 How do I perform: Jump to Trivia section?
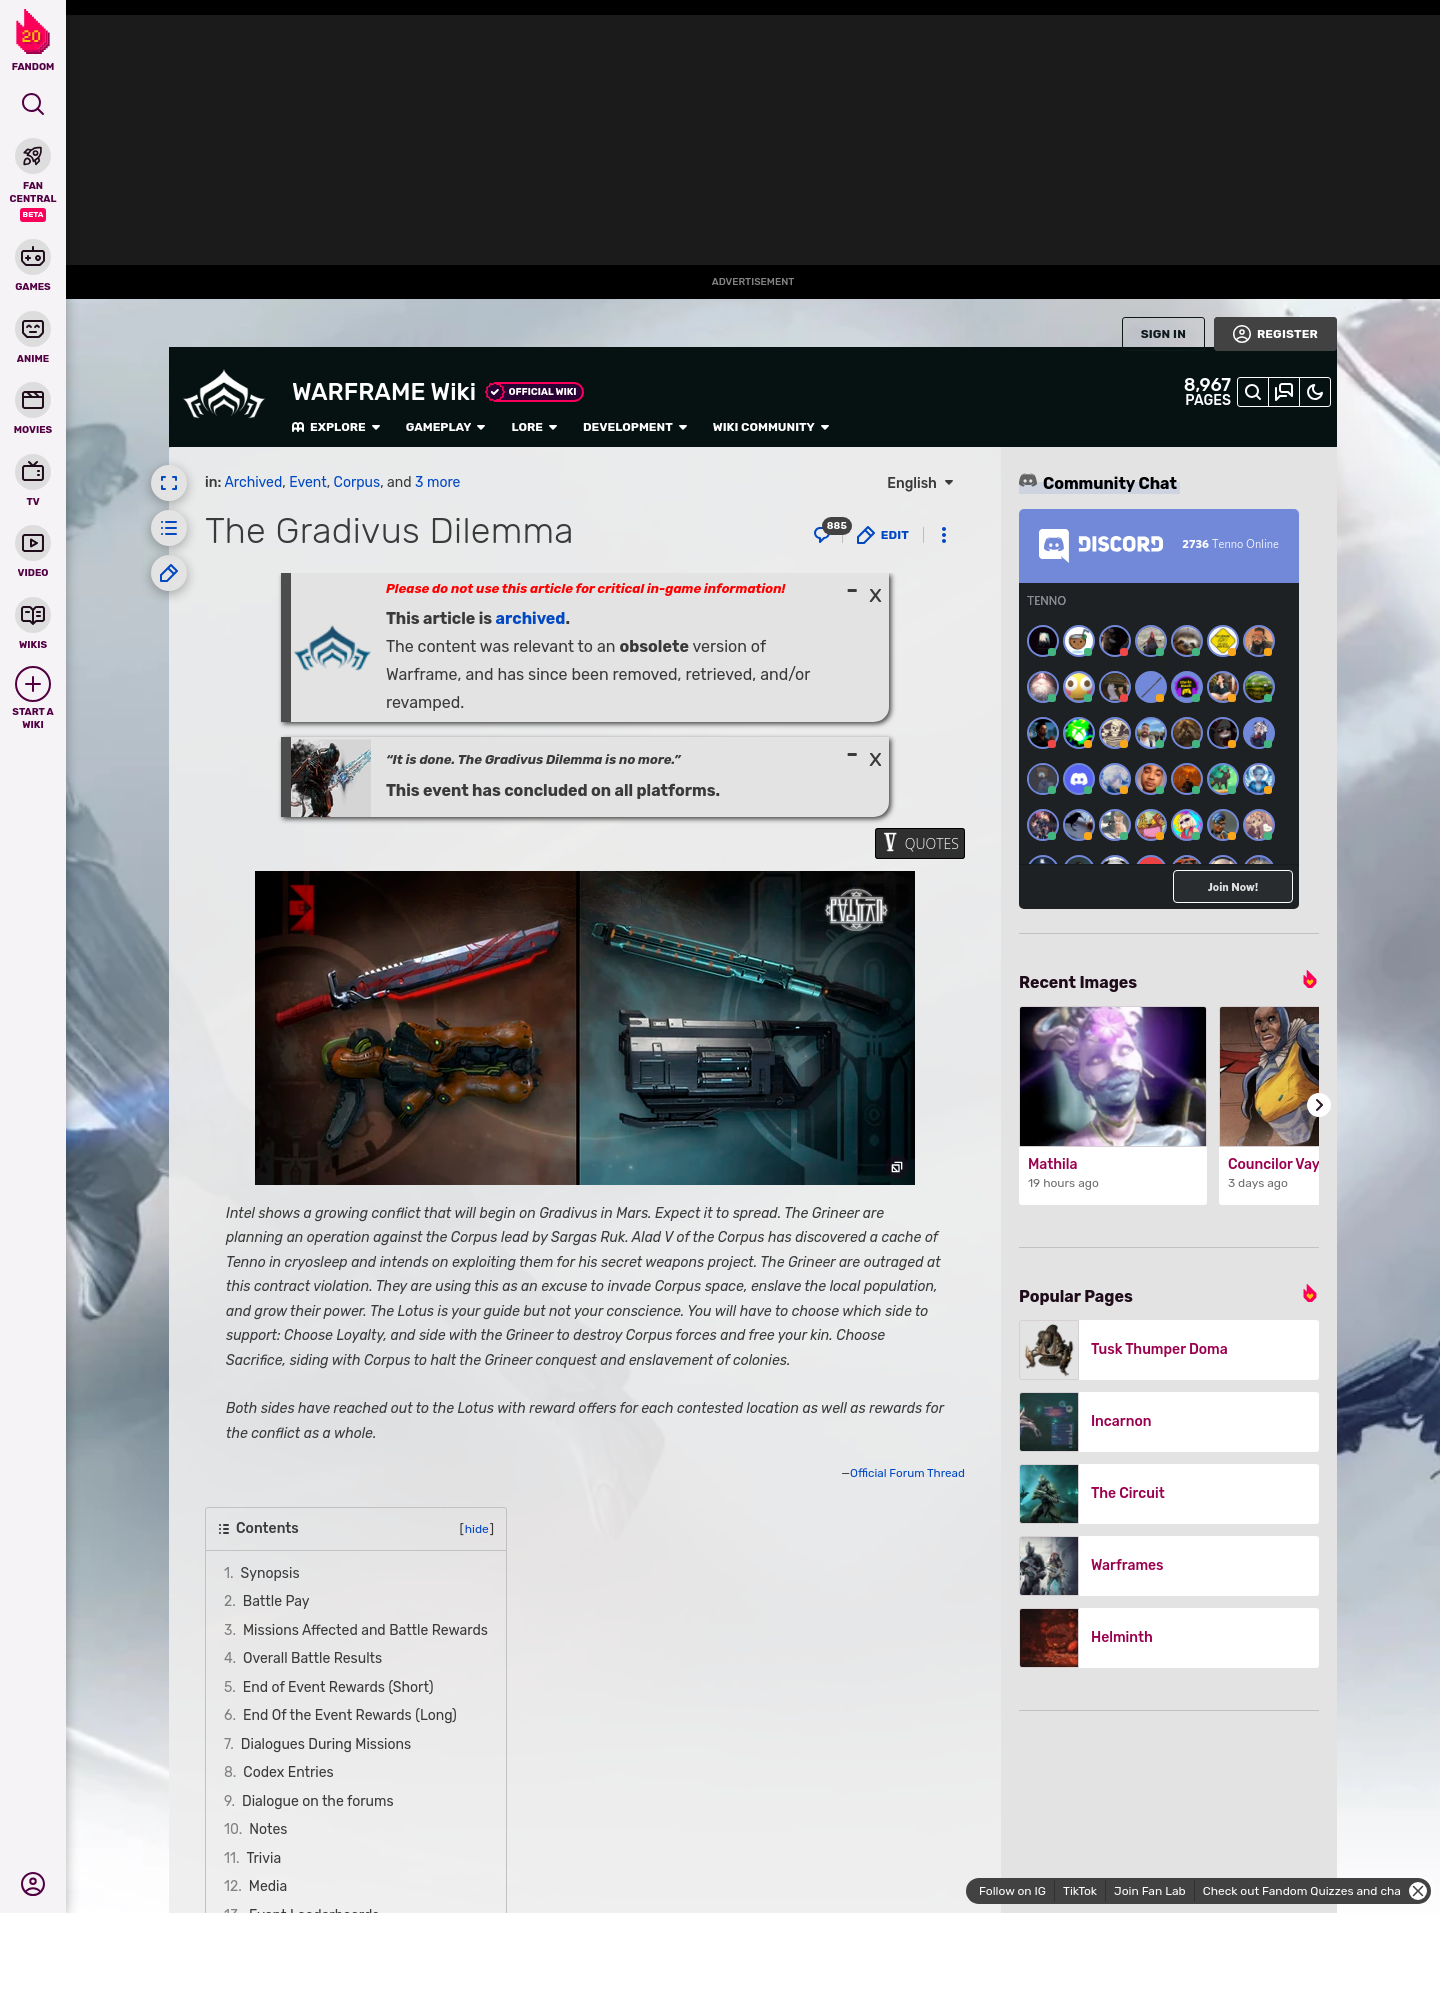[x=264, y=1858]
